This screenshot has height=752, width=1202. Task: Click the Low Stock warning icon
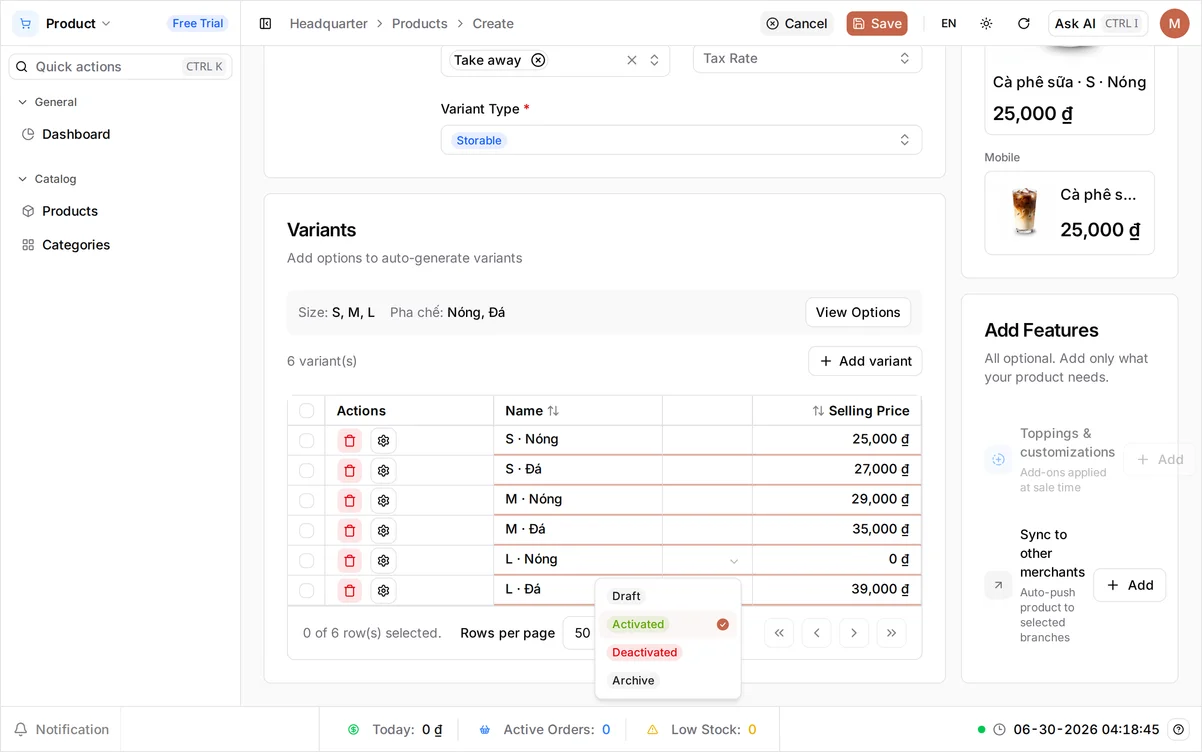[652, 730]
